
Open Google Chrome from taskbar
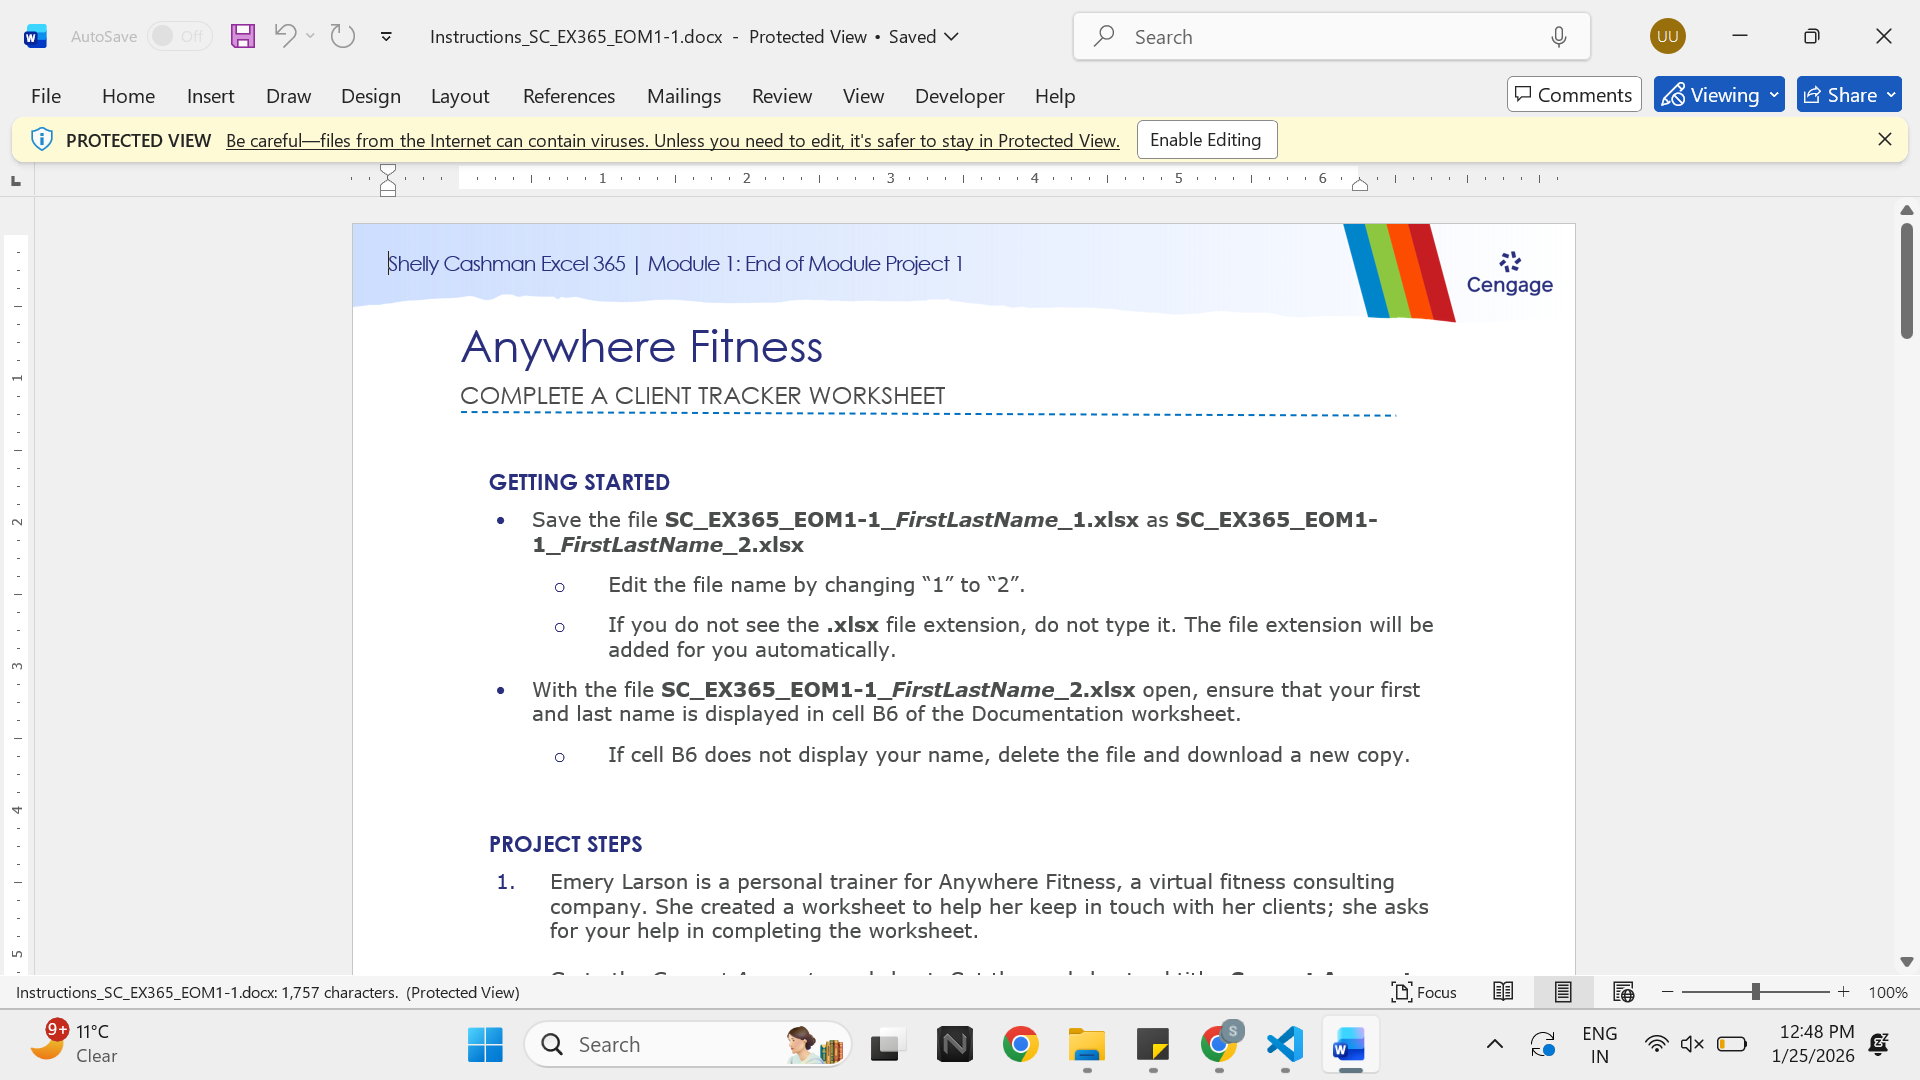pos(1021,1045)
